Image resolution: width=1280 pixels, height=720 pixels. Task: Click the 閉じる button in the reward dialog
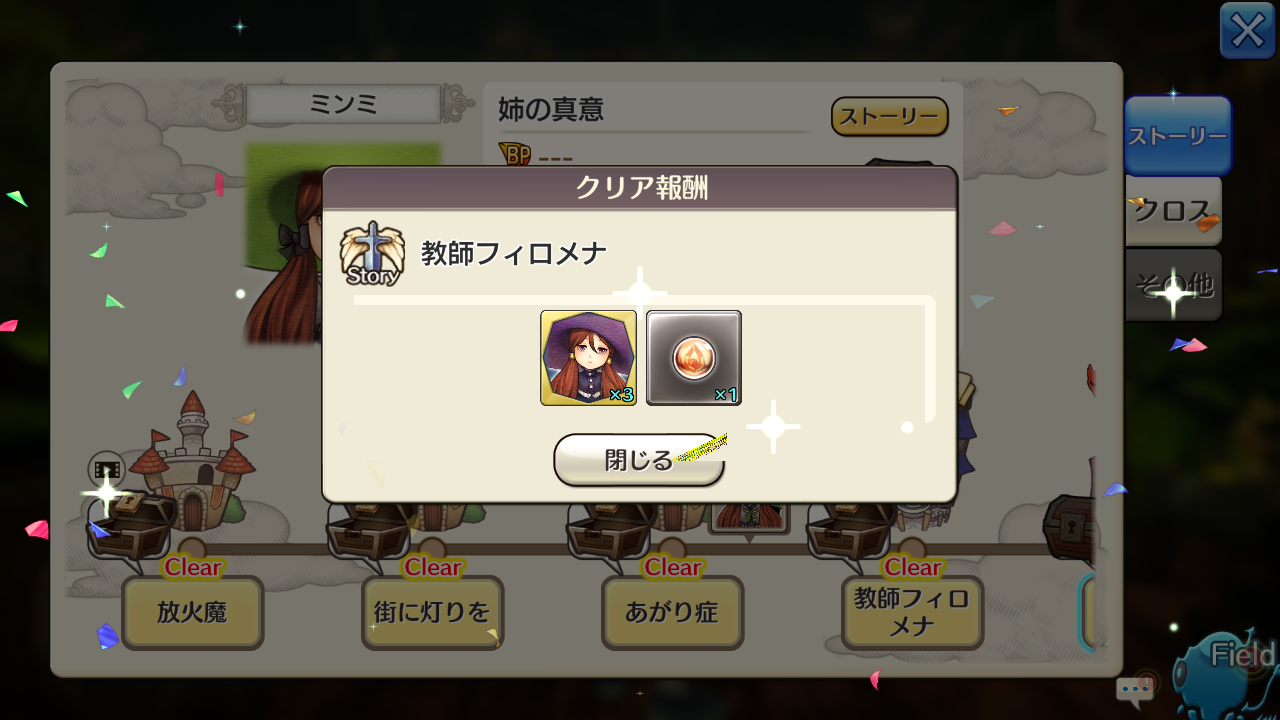[639, 459]
